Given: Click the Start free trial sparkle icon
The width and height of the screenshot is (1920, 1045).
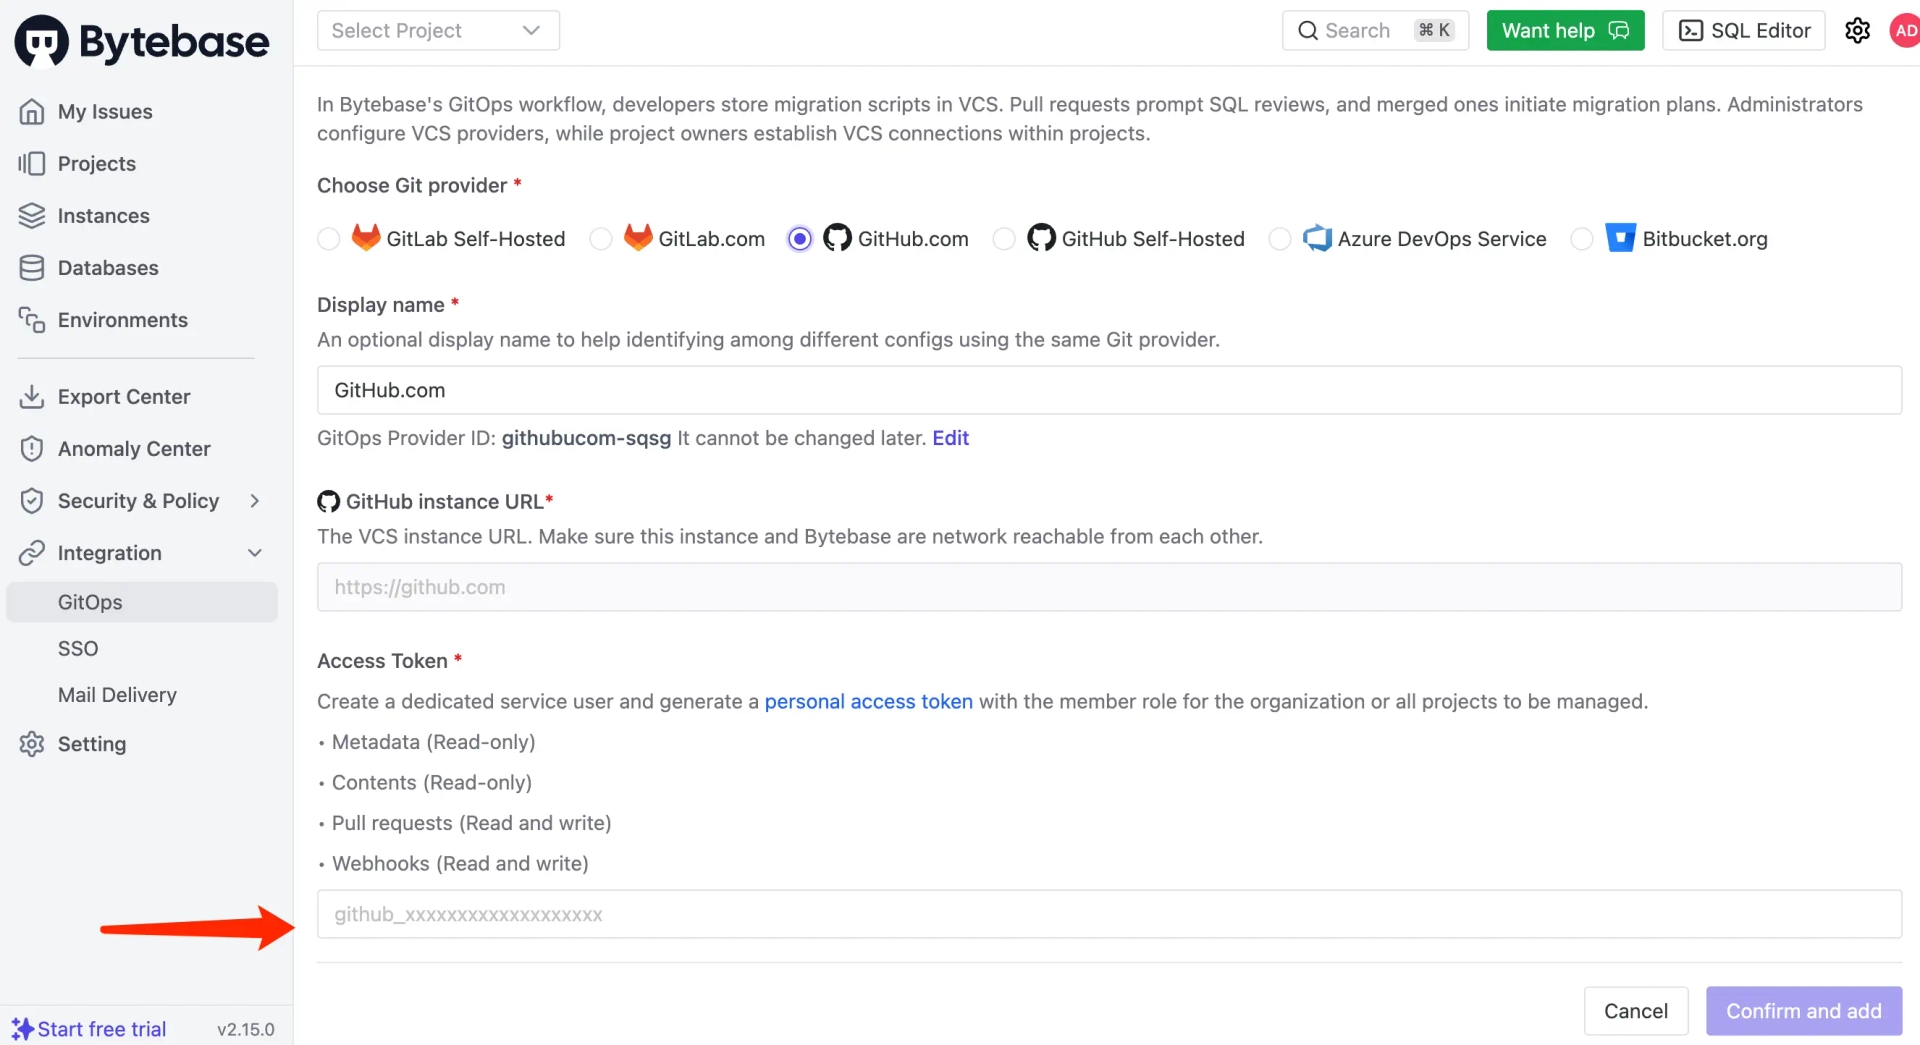Looking at the screenshot, I should point(22,1029).
